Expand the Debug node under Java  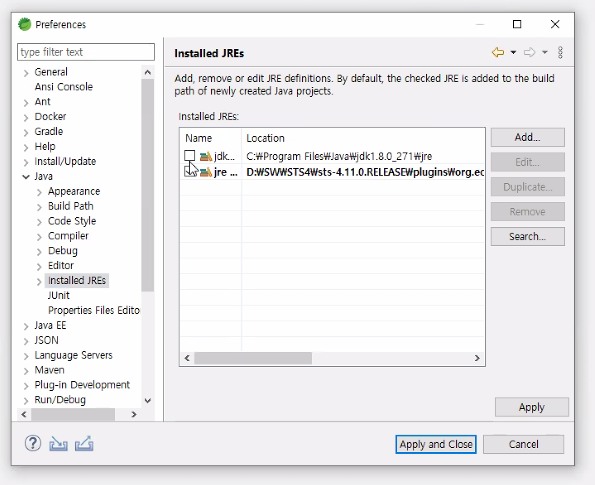tap(39, 252)
